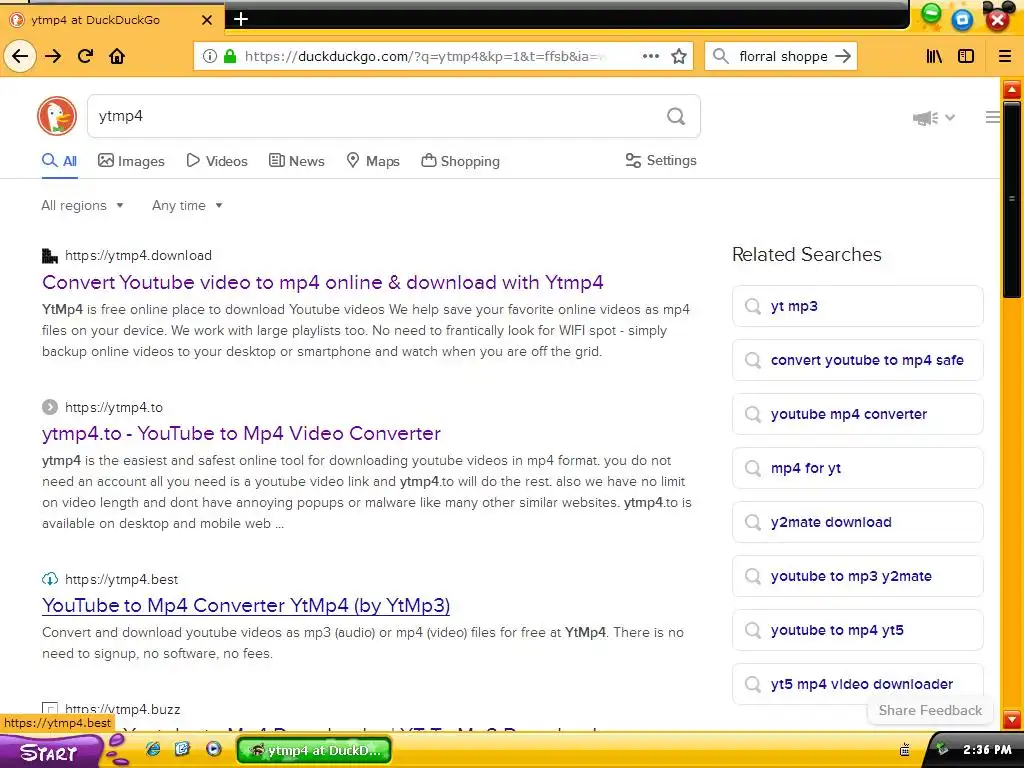
Task: Click the magnifier icon in DuckDuckGo search box
Action: 676,116
